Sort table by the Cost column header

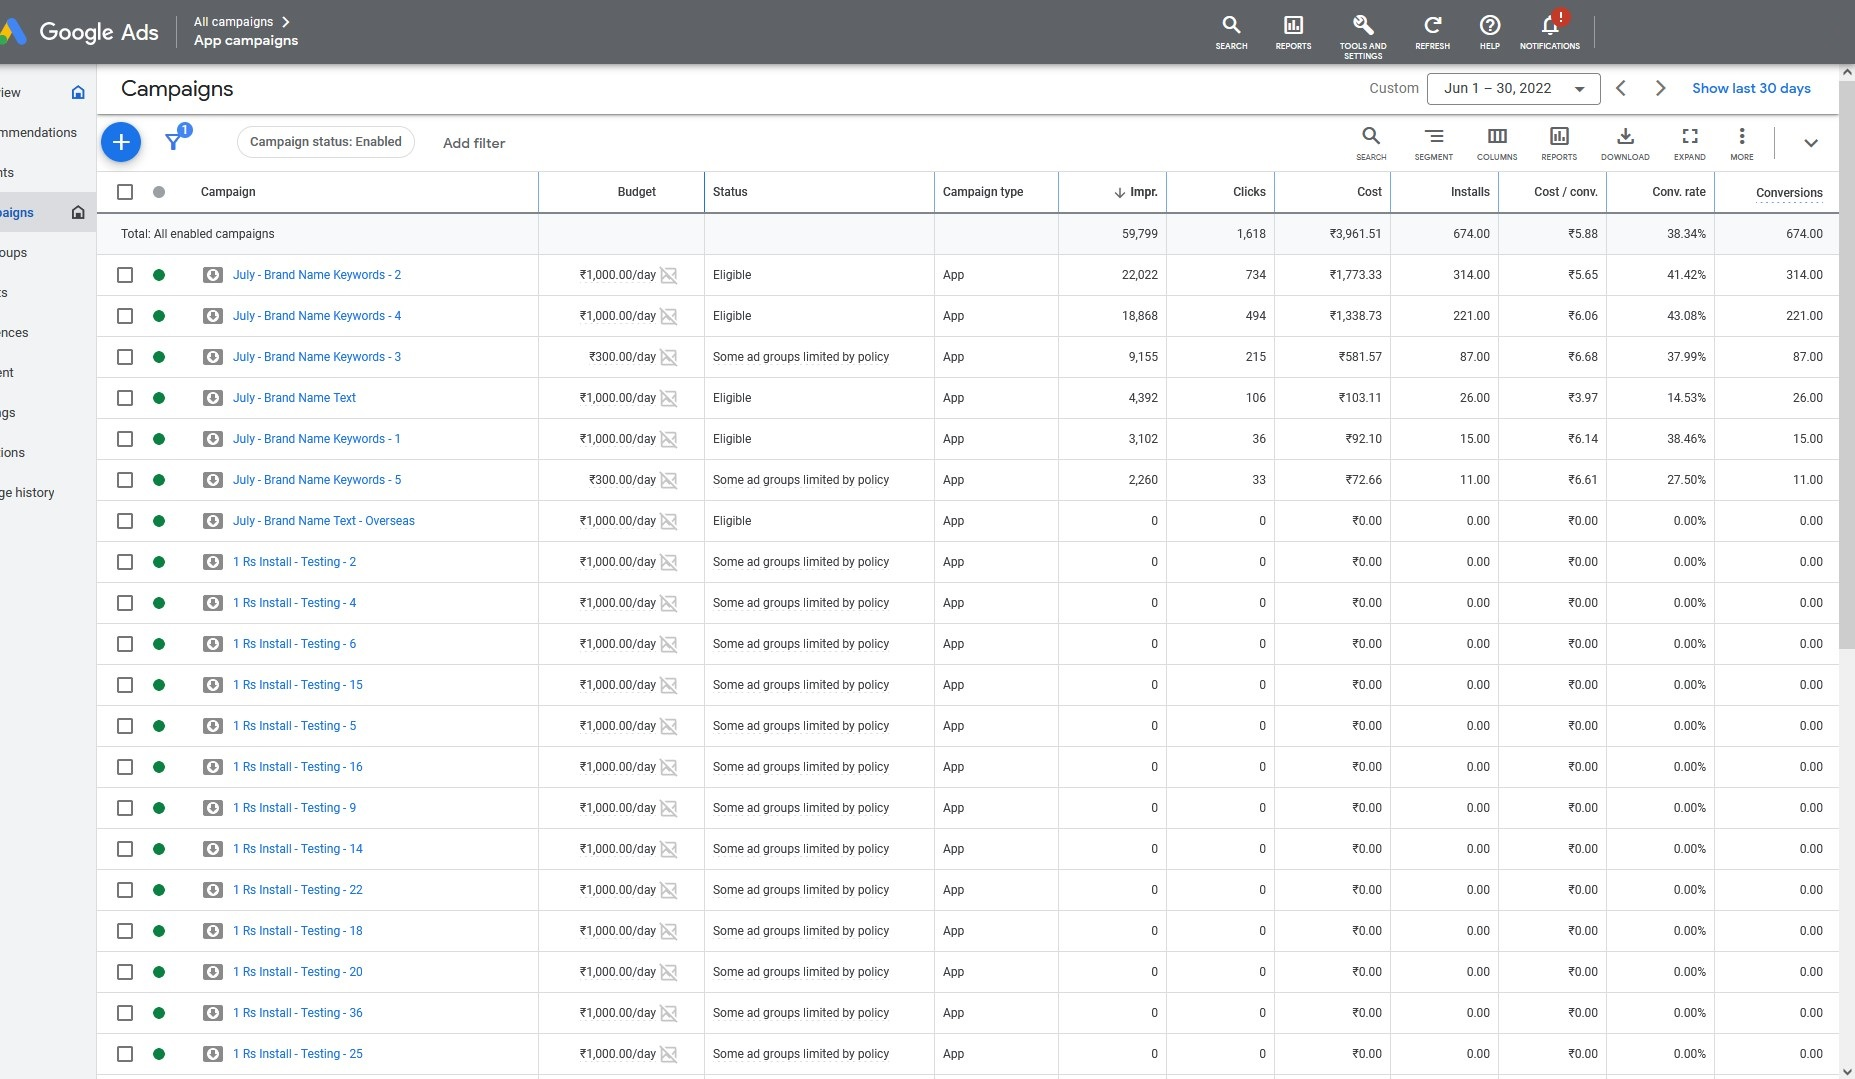tap(1368, 192)
